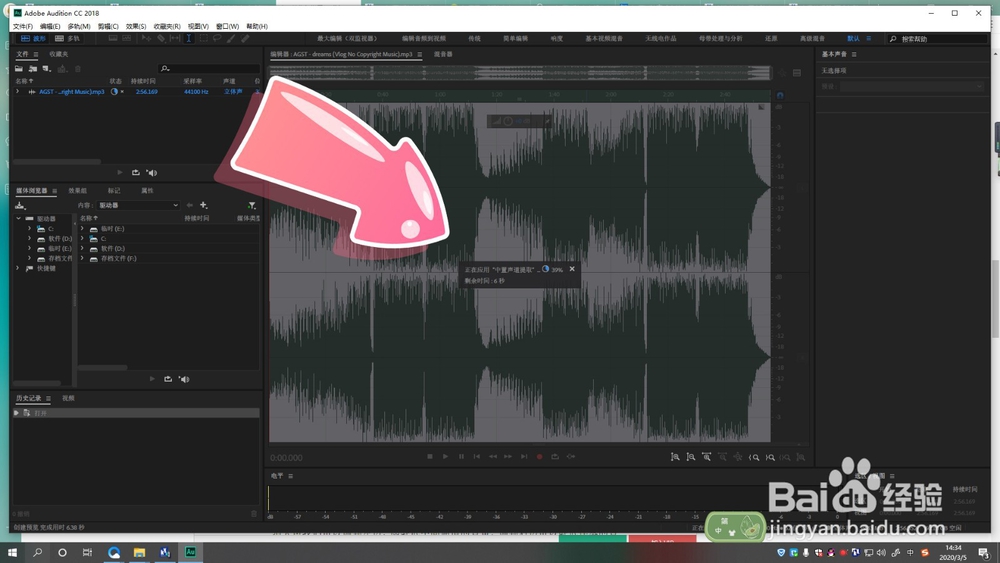
Task: Toggle Loop Playback in Media Browser preview
Action: [x=168, y=379]
